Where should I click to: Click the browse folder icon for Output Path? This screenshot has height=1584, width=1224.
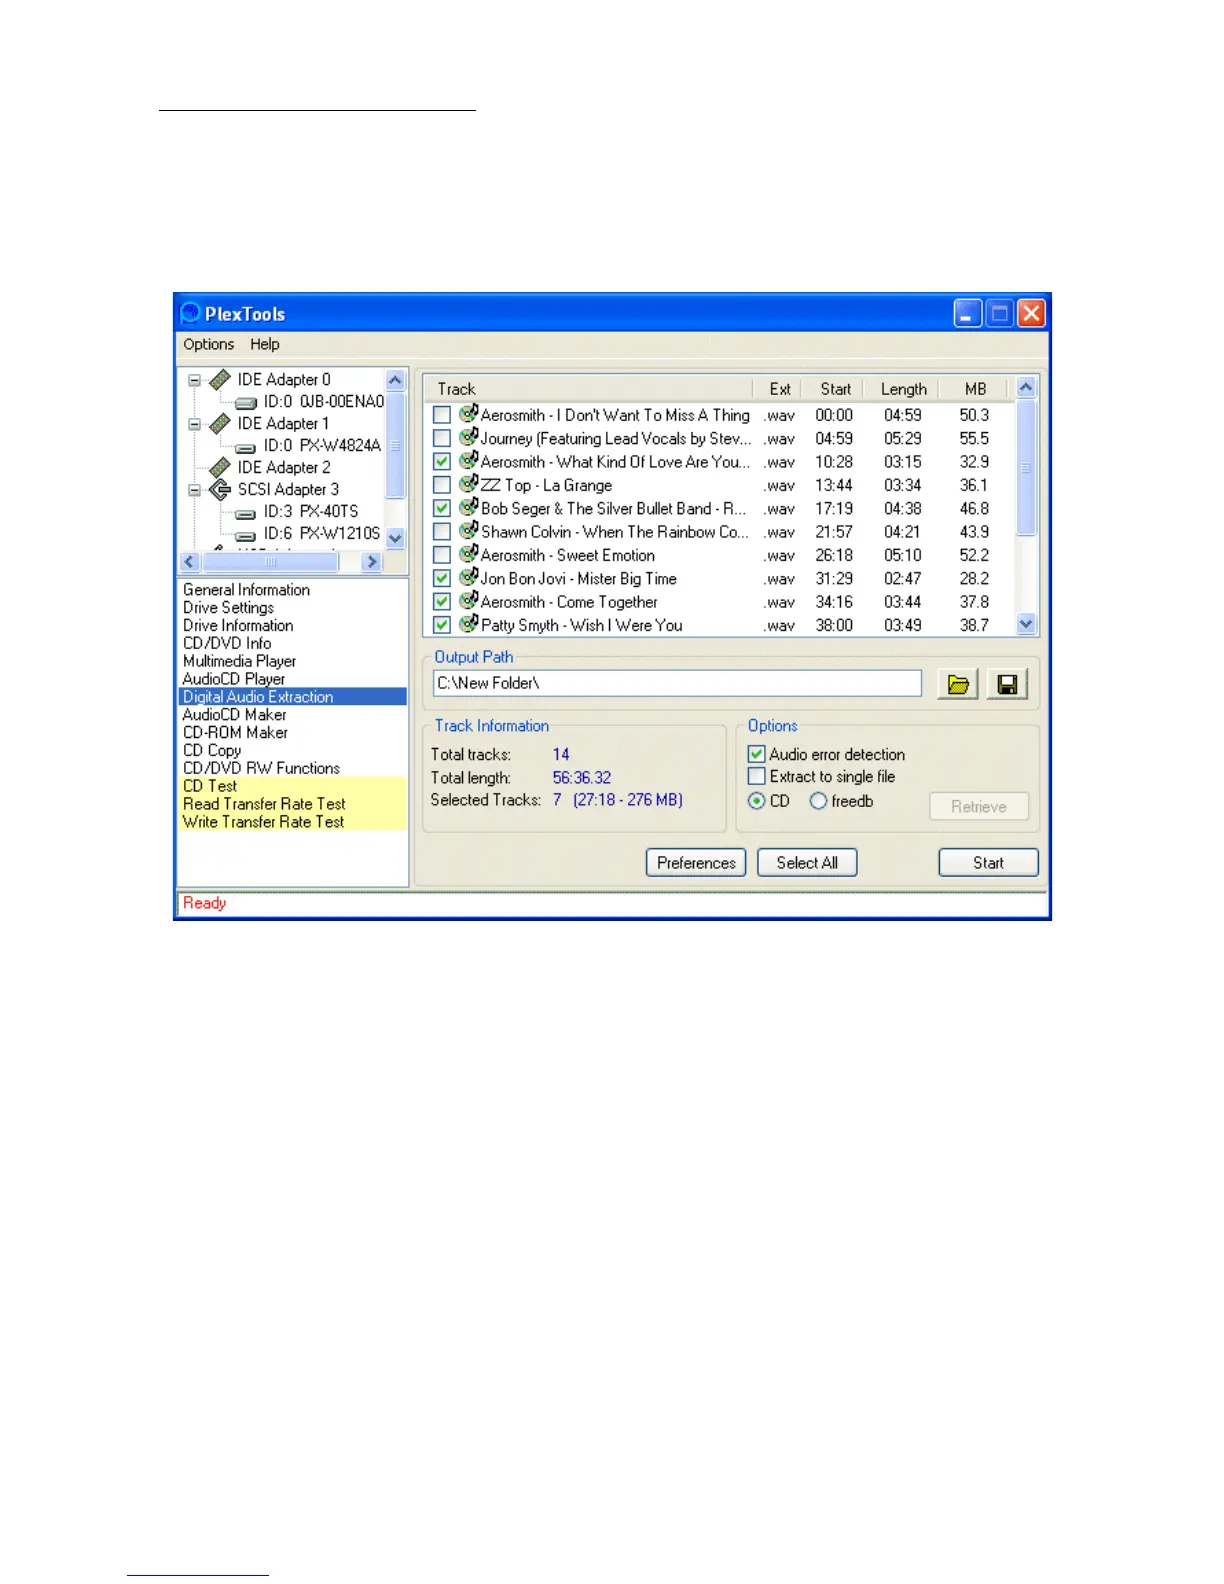957,684
